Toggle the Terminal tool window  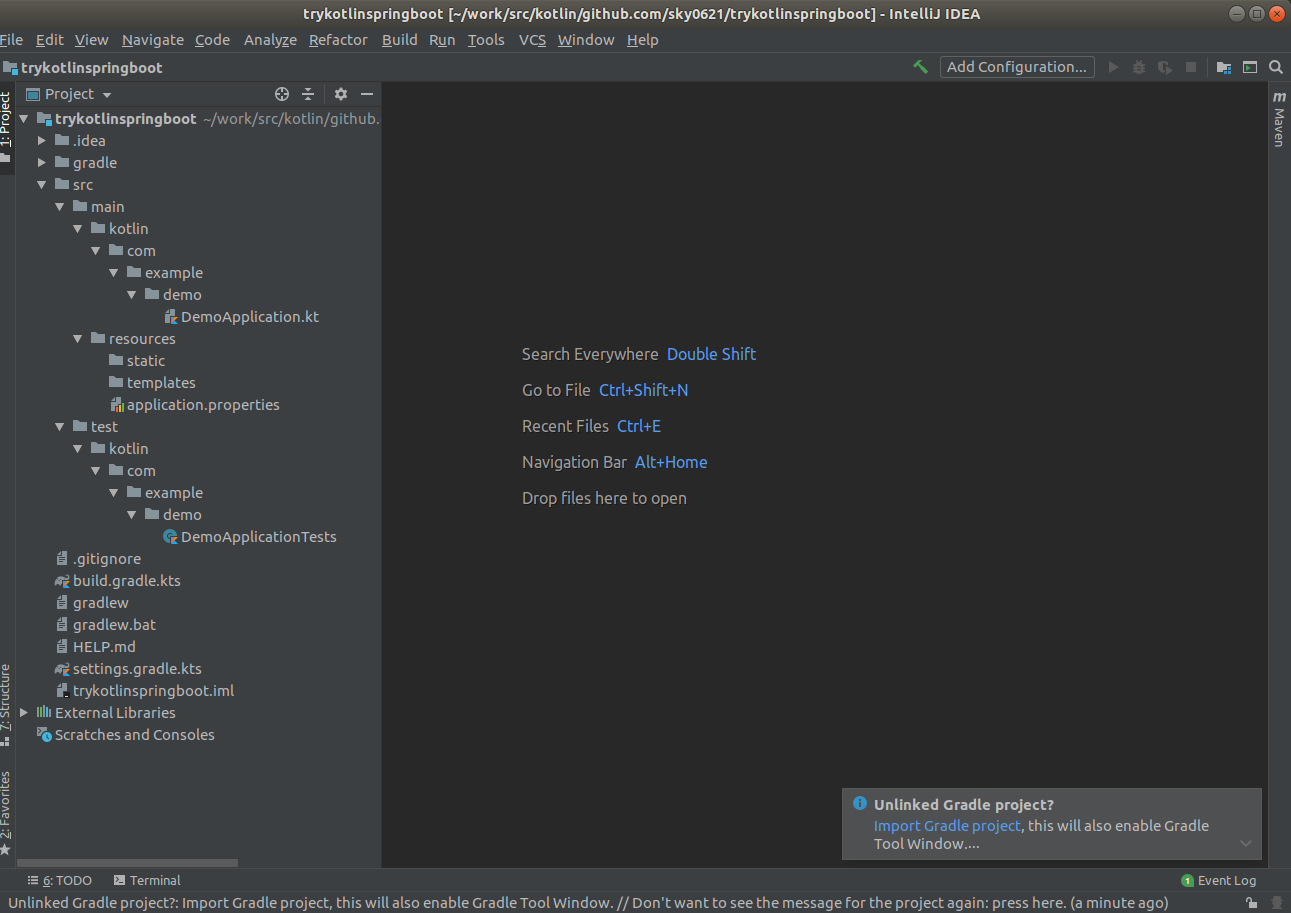tap(146, 880)
